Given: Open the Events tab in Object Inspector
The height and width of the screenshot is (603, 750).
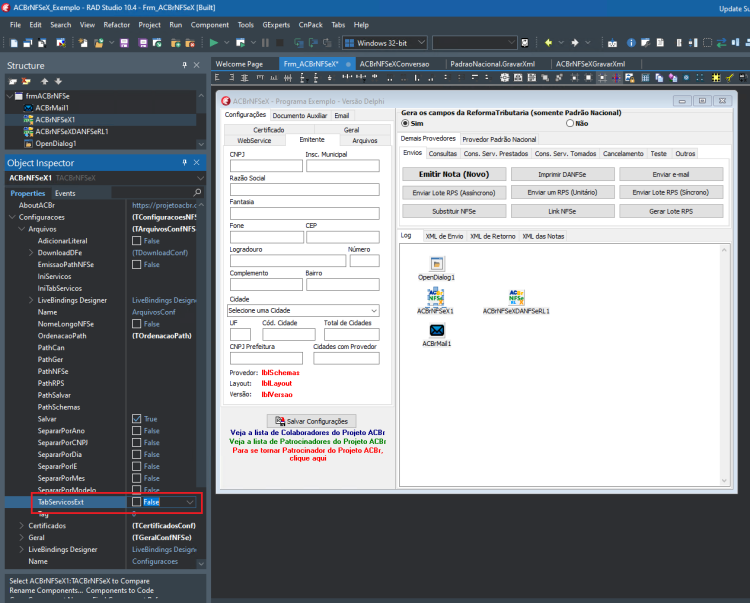Looking at the screenshot, I should [x=65, y=193].
